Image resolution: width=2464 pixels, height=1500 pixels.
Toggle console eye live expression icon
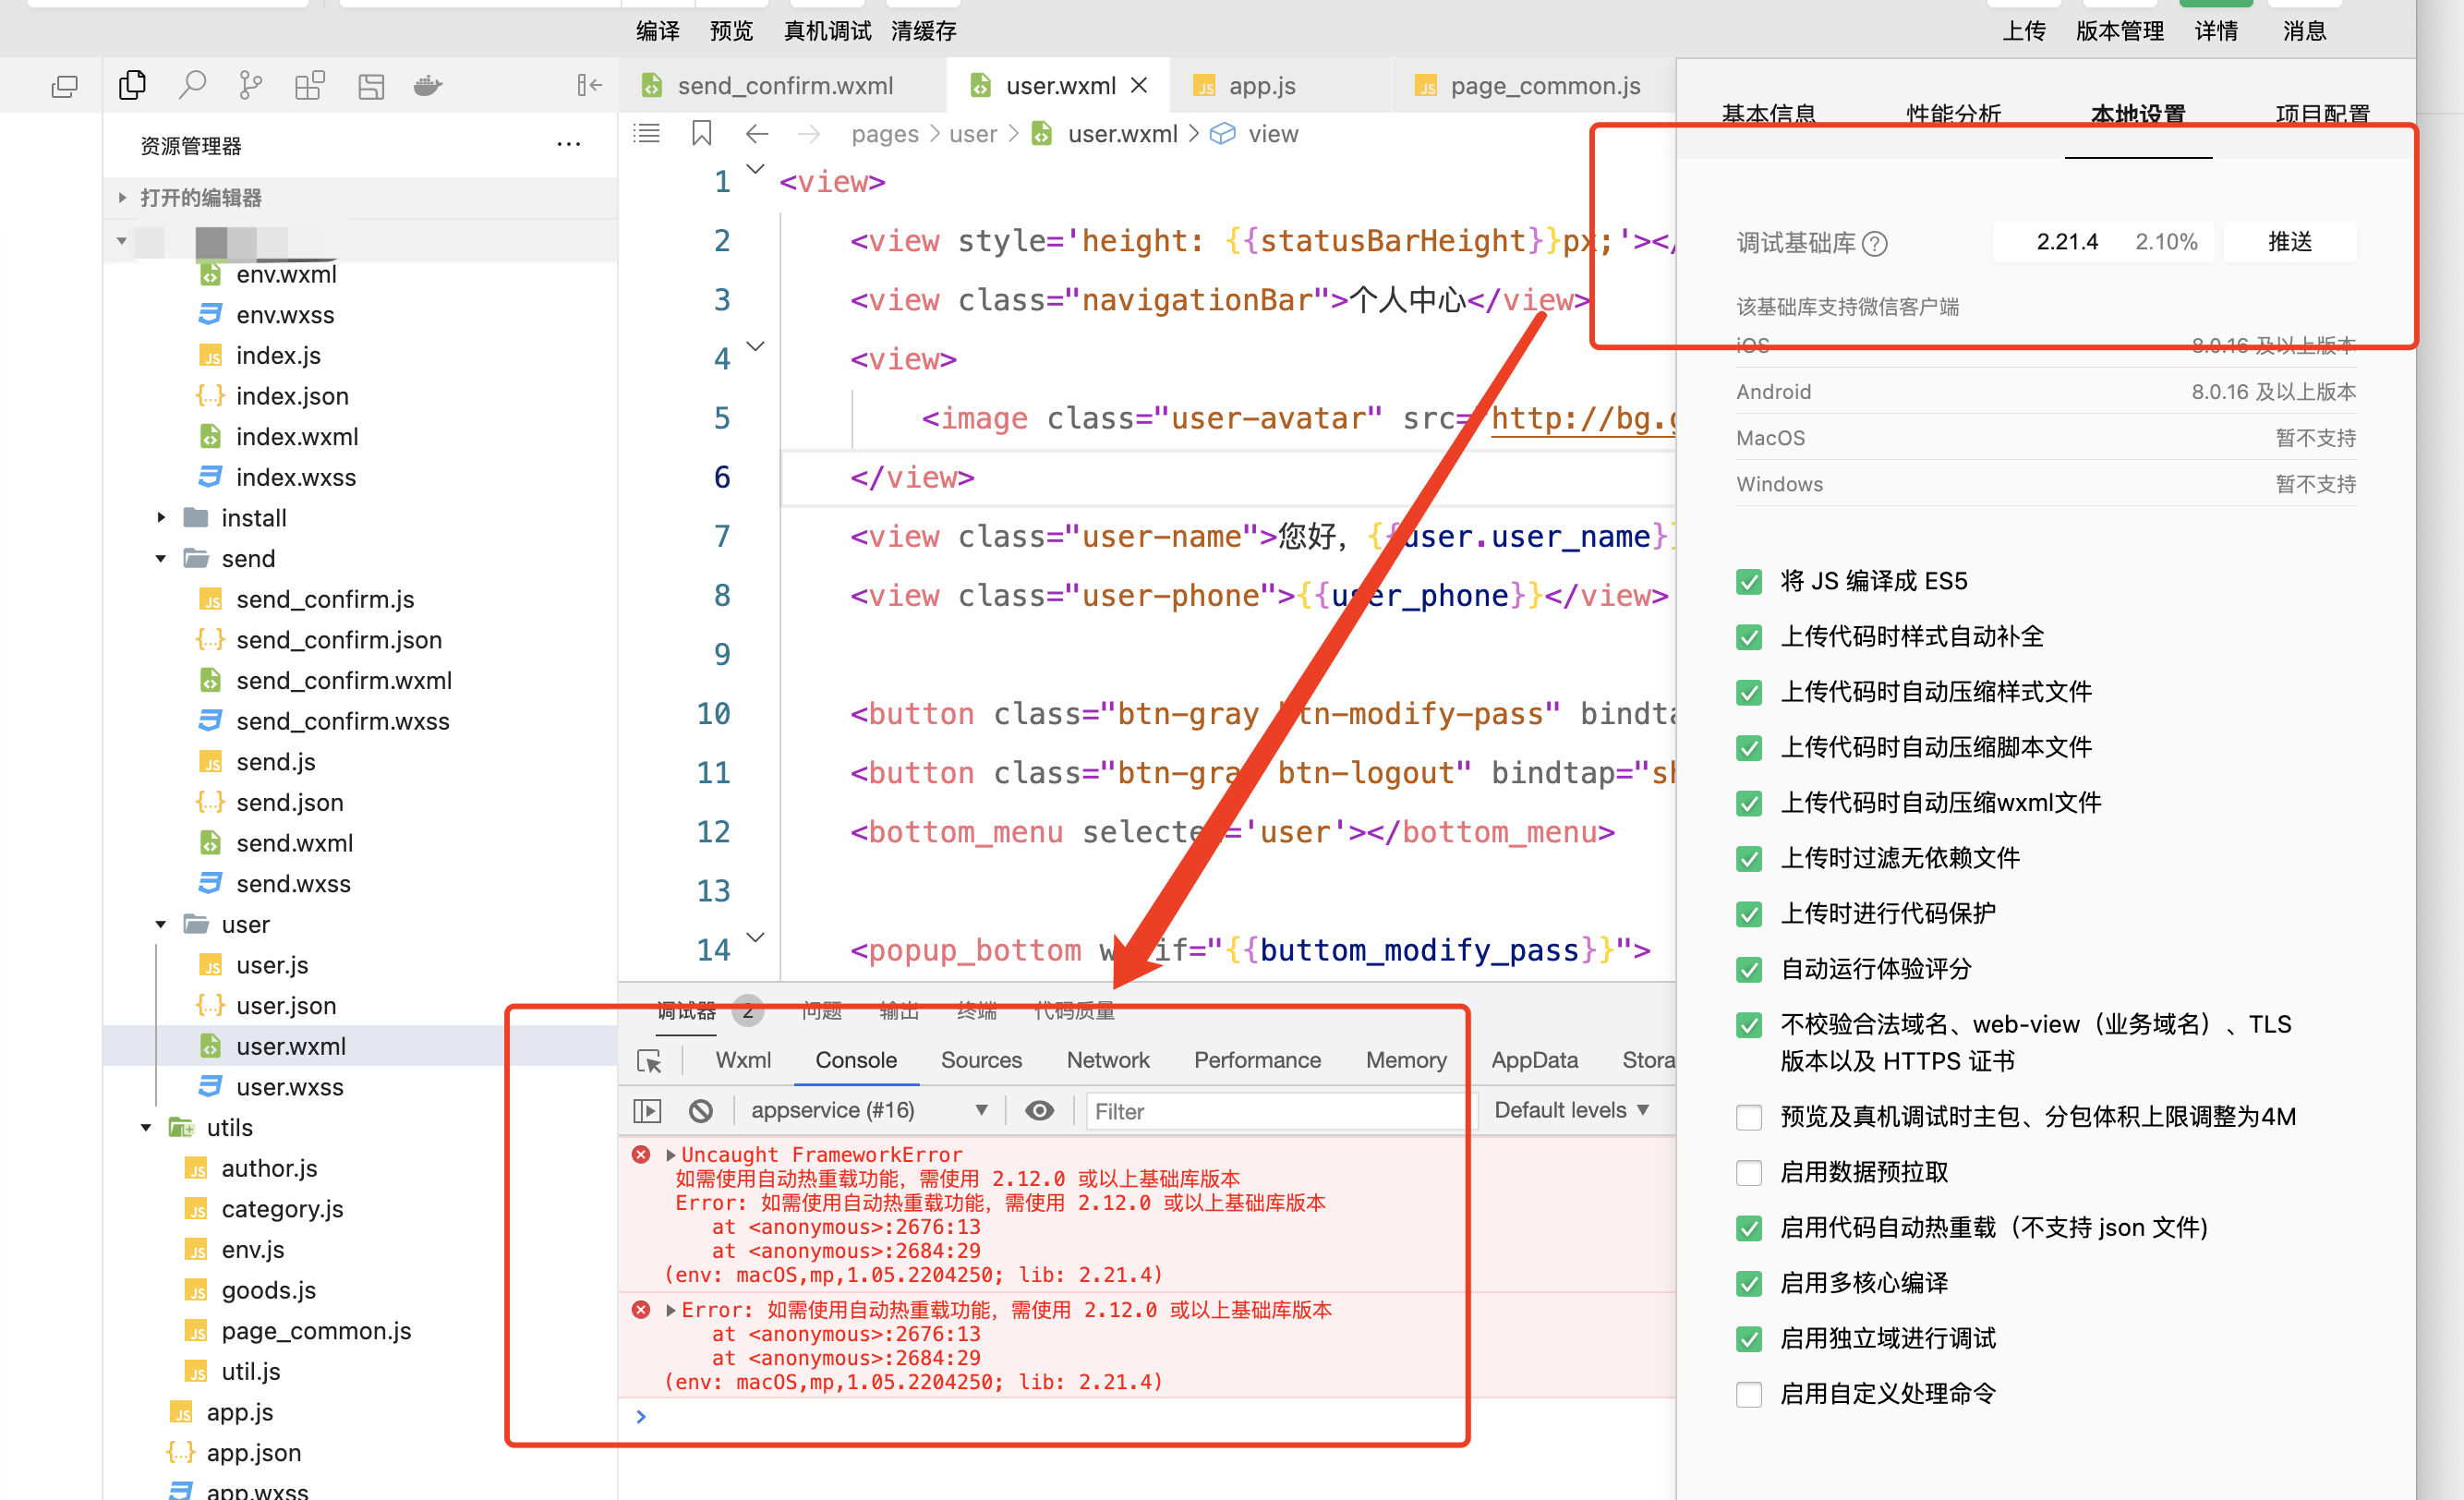[1039, 1110]
